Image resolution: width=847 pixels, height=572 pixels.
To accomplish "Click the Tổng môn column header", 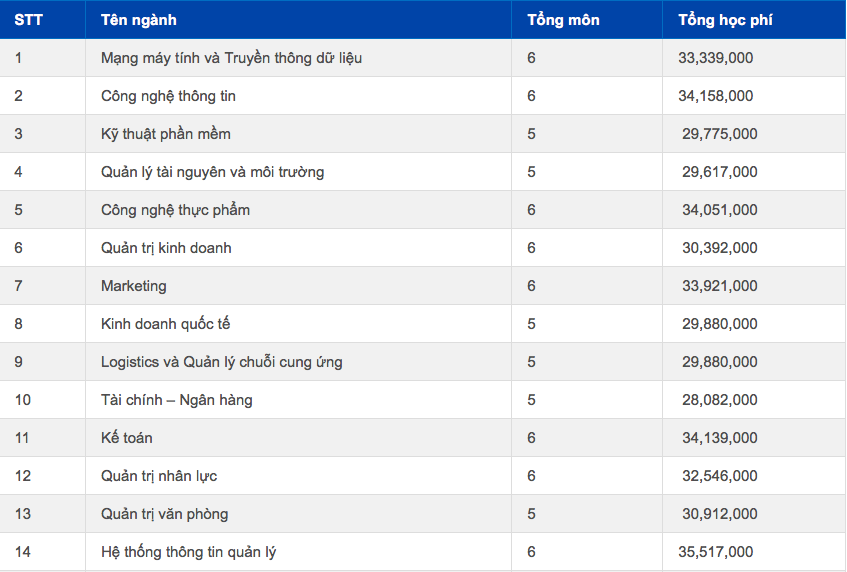I will click(563, 20).
